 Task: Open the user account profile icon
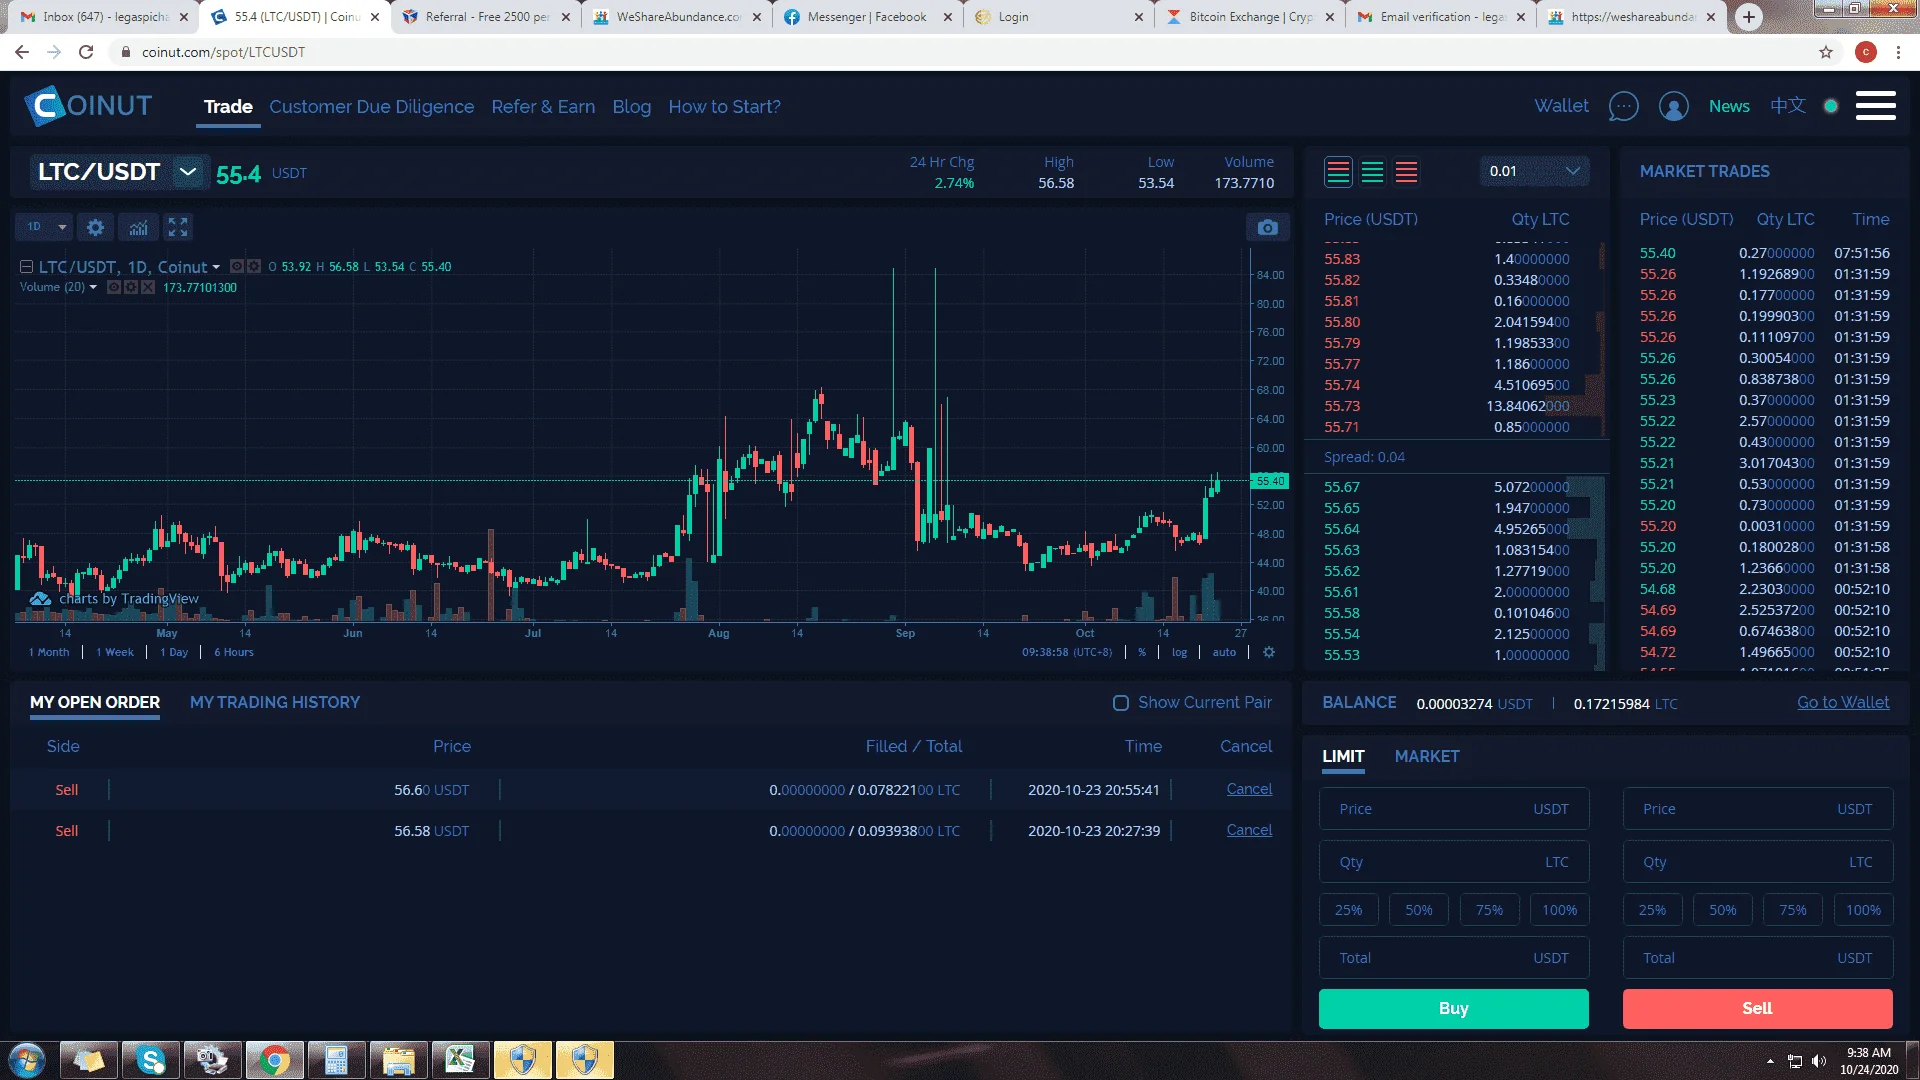pyautogui.click(x=1673, y=106)
